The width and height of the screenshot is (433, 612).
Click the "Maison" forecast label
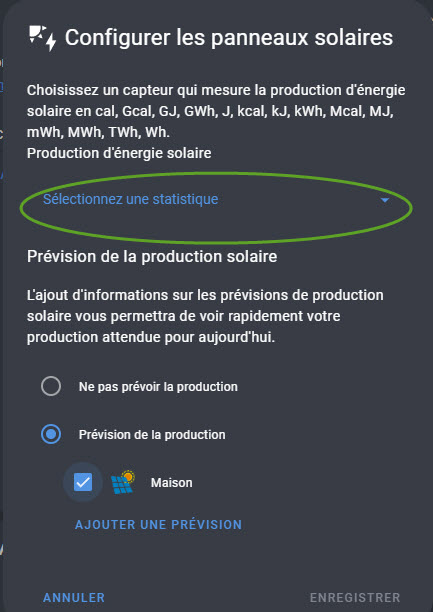click(172, 483)
